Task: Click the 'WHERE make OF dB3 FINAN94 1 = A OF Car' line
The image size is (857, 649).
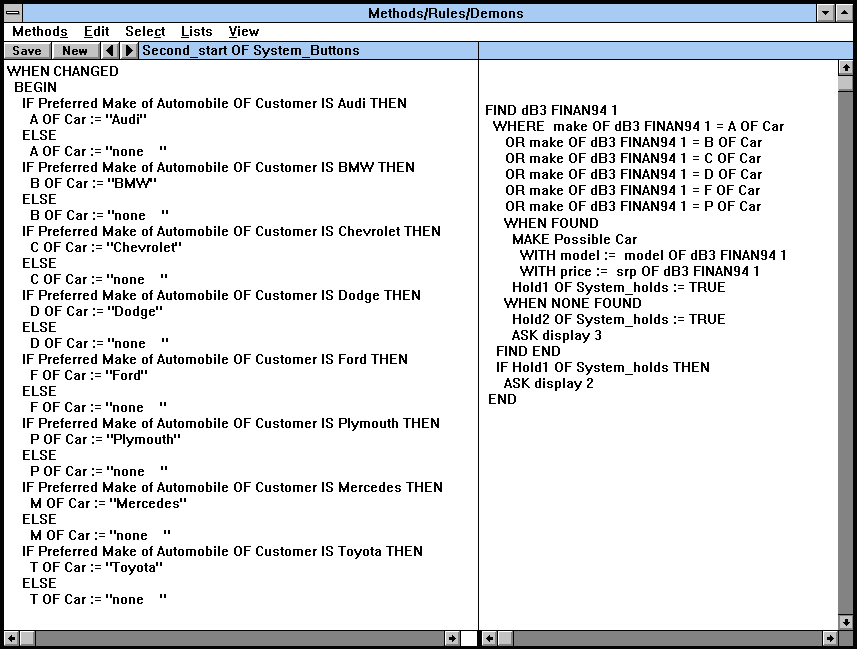Action: pyautogui.click(x=638, y=126)
